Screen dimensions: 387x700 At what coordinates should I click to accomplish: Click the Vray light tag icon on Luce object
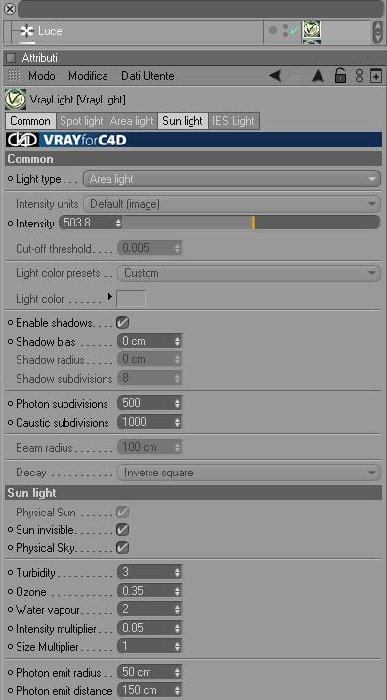click(x=312, y=30)
